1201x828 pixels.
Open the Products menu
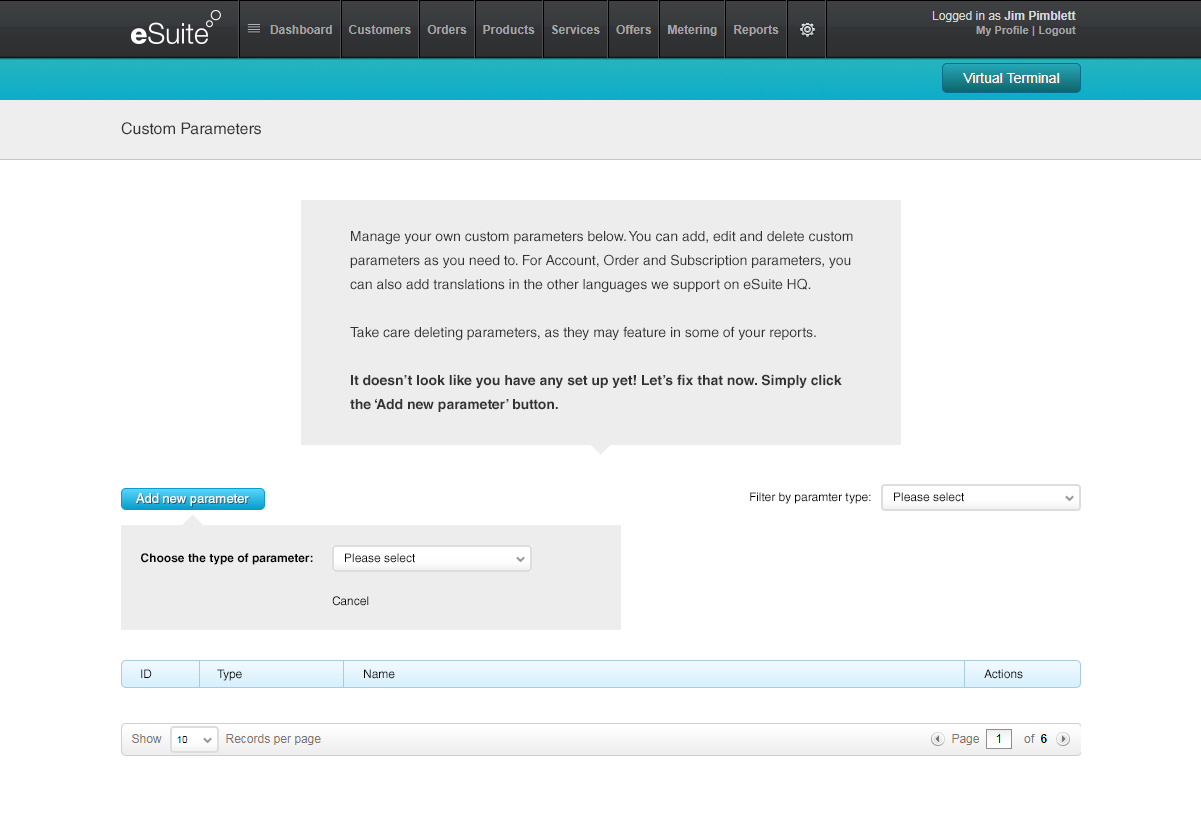[x=508, y=30]
